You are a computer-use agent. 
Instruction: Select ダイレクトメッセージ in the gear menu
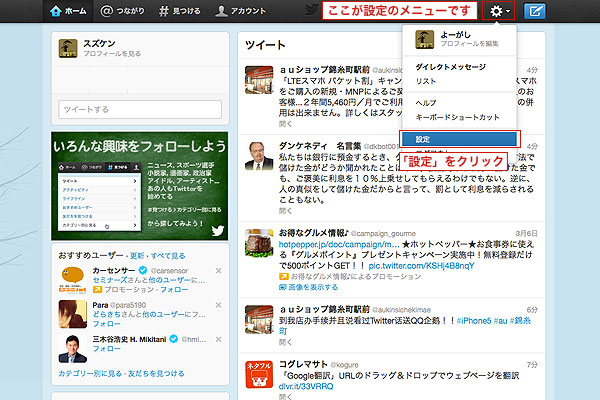pos(450,67)
